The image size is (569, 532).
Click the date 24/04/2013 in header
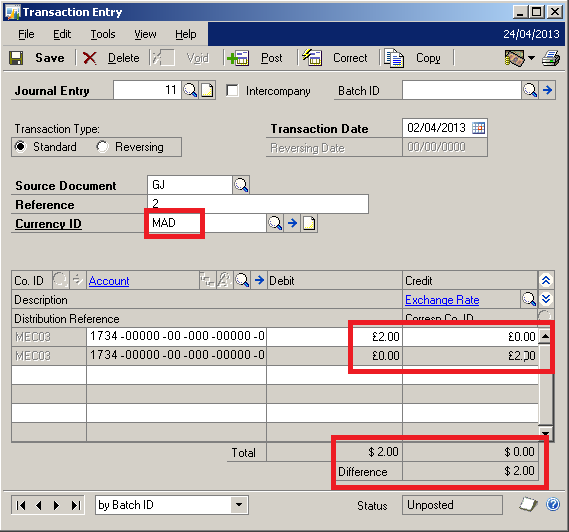click(x=531, y=34)
